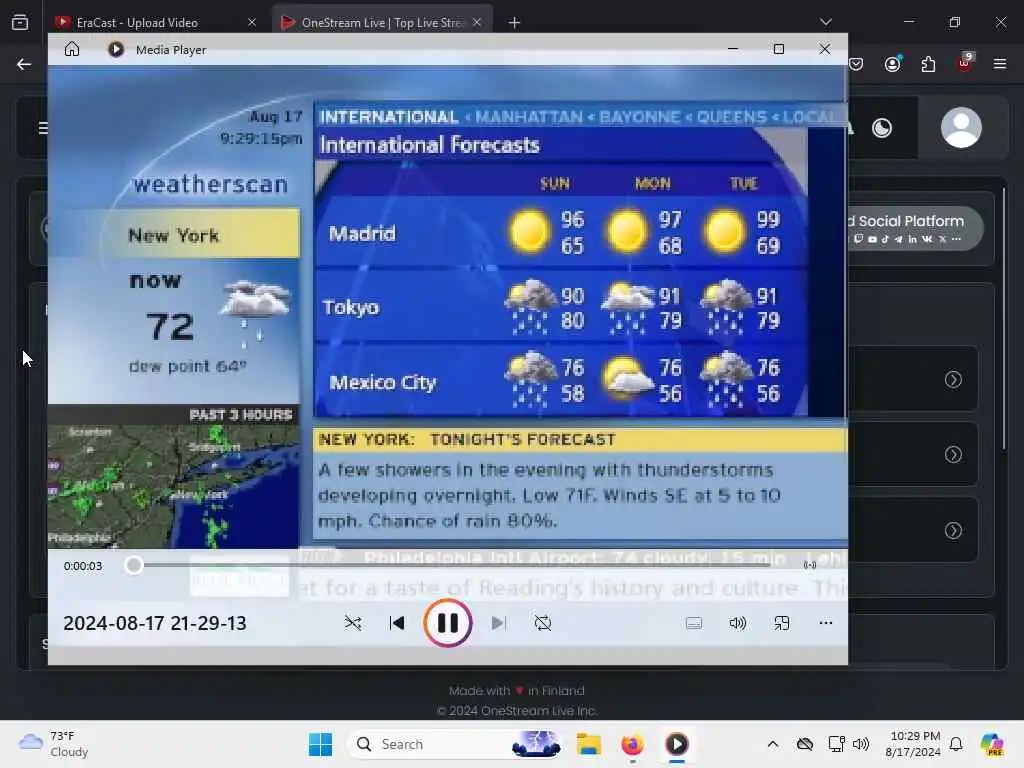
Task: Click the cast to device icon
Action: 810,566
